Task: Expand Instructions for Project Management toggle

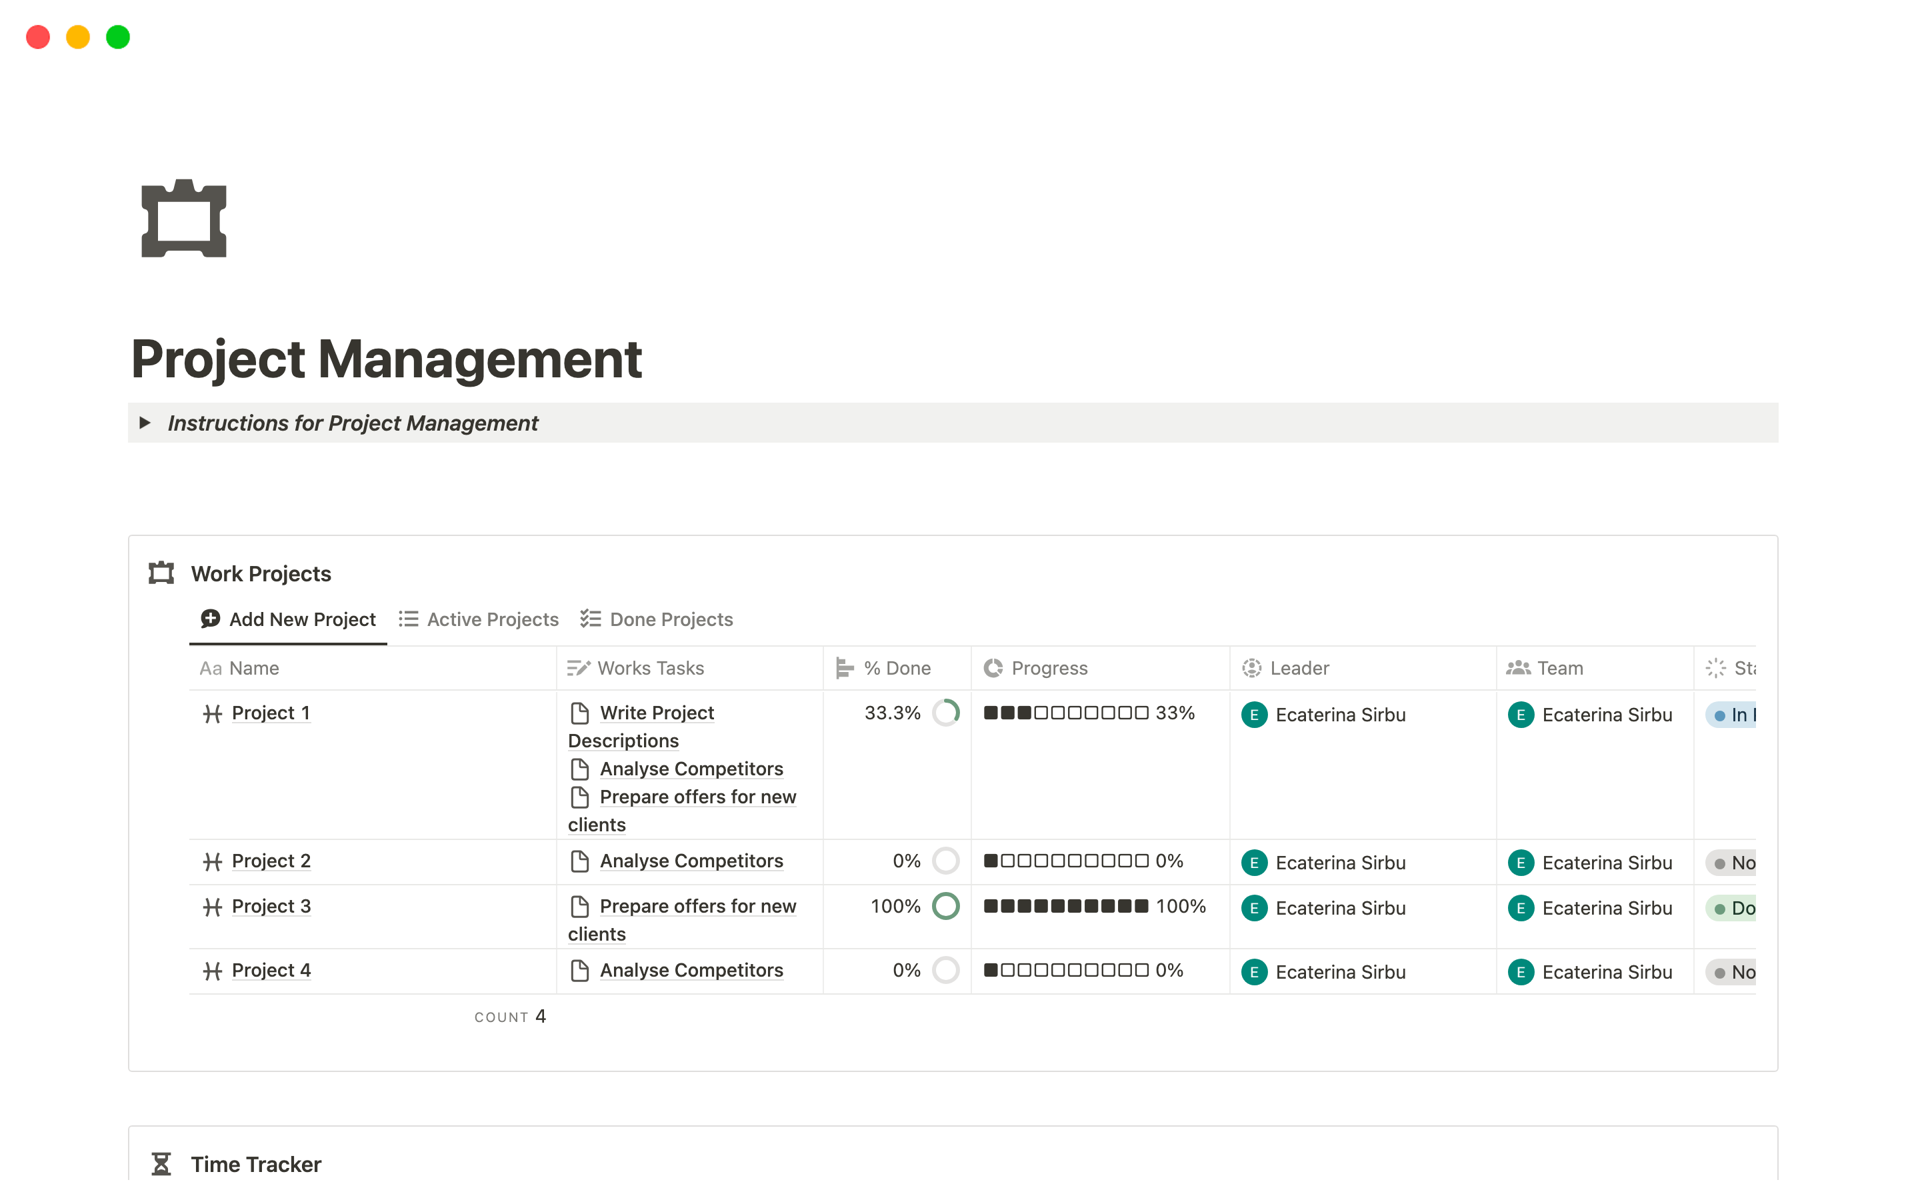Action: tap(145, 423)
